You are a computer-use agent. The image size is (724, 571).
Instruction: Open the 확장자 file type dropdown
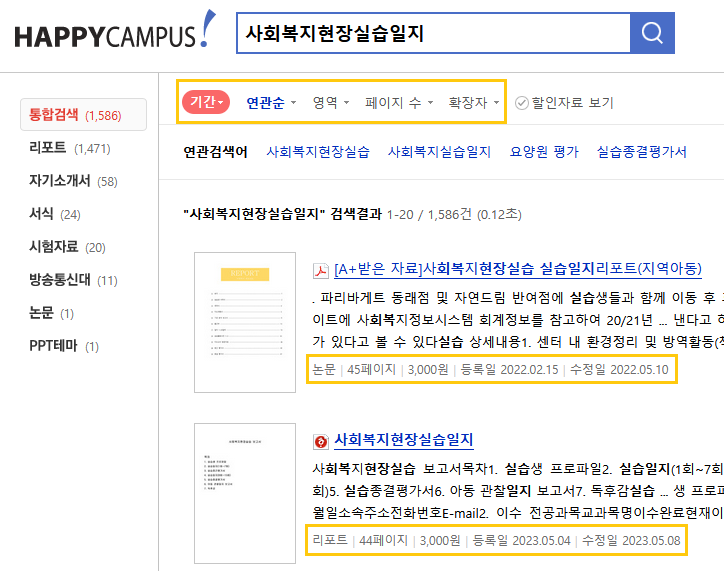[x=473, y=102]
